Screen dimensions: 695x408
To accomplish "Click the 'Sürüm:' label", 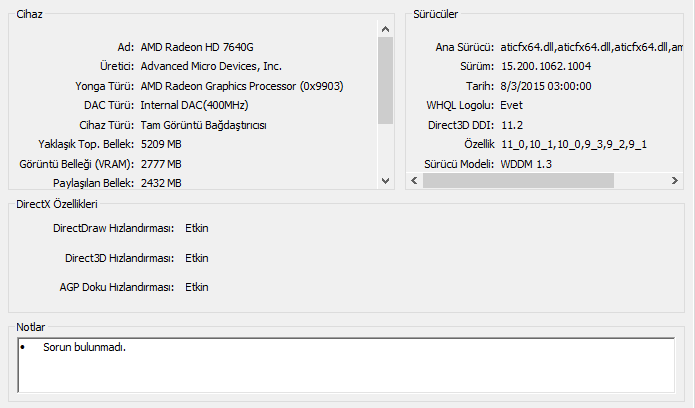I will (x=477, y=66).
